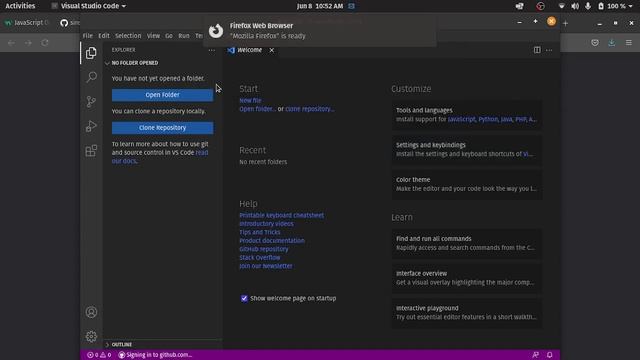Open the Selection menu
This screenshot has width=640, height=360.
128,36
